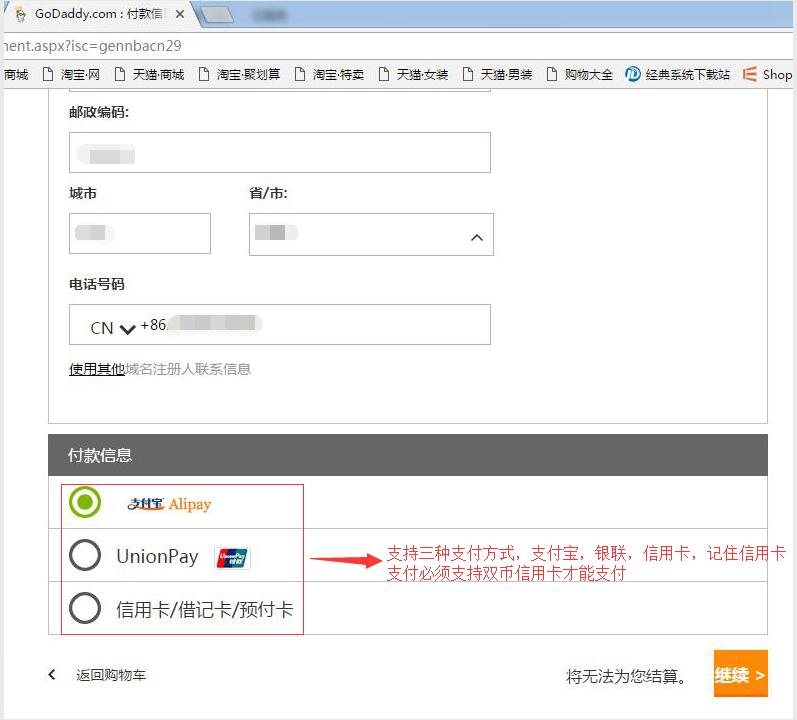
Task: Click the 电话号码 field label
Action: (x=97, y=284)
